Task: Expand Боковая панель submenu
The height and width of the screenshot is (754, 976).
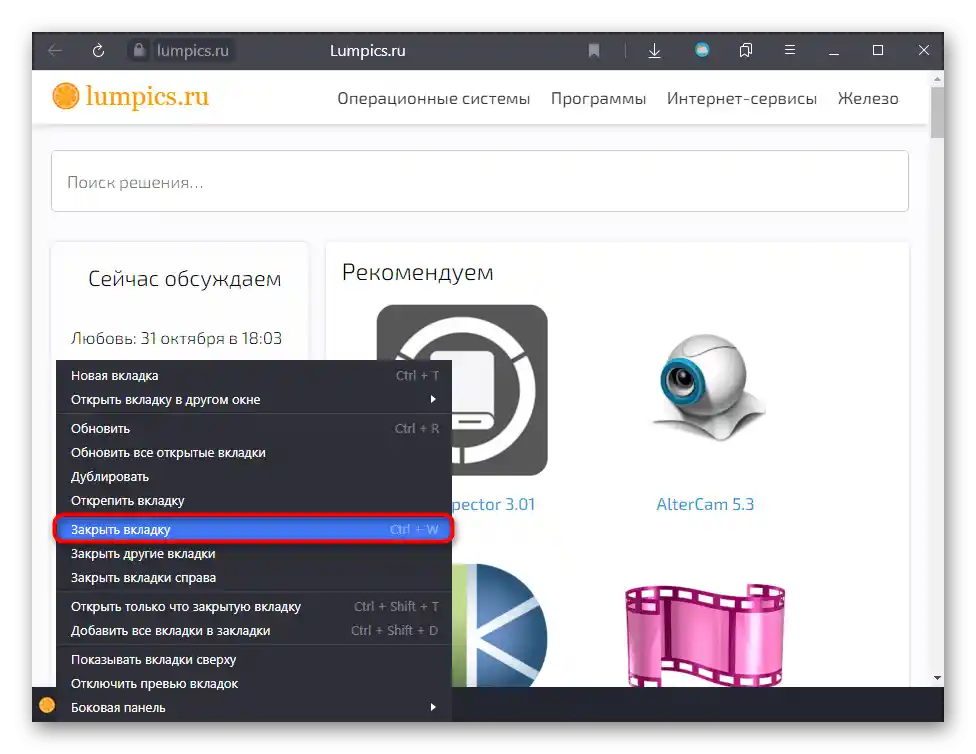Action: [x=254, y=707]
